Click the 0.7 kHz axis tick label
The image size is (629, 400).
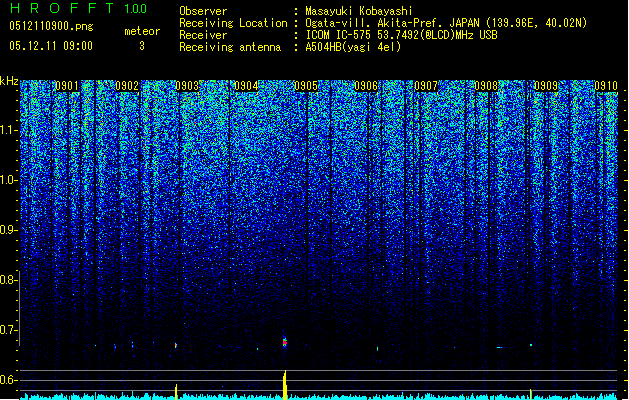click(7, 330)
